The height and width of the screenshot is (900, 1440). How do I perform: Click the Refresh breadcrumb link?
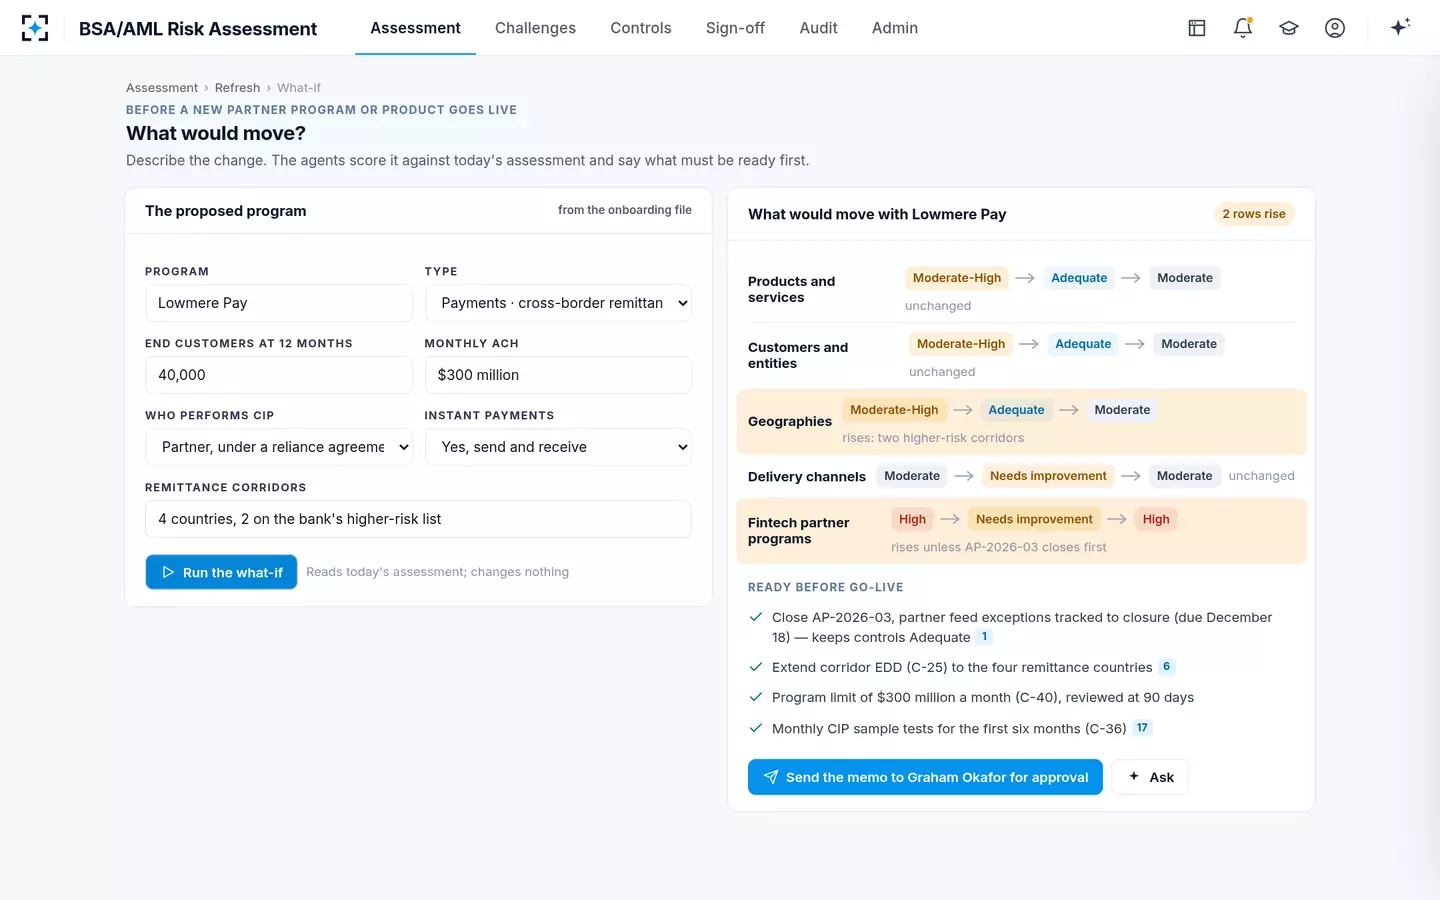tap(237, 88)
